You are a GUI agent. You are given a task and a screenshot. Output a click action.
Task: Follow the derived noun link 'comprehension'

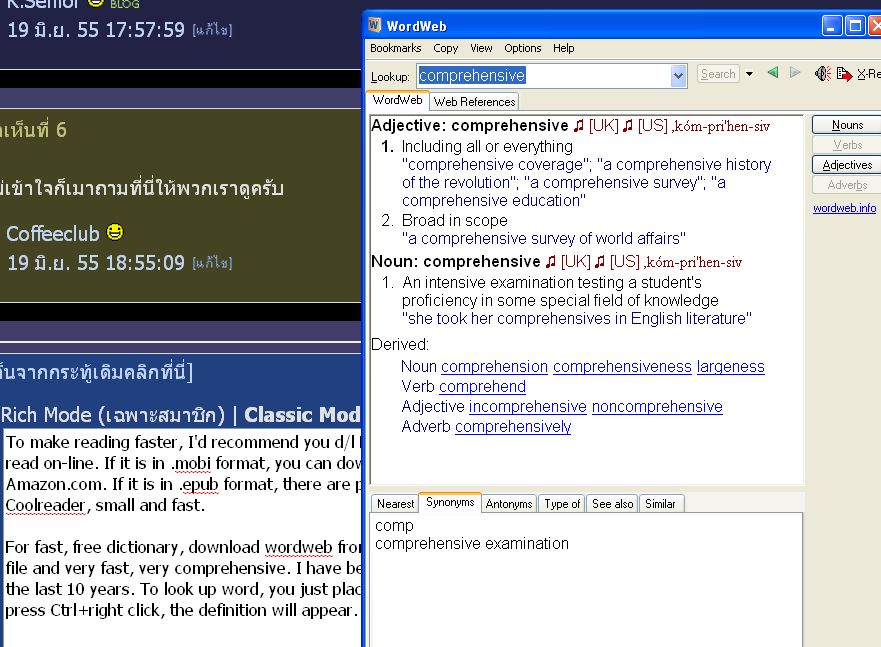(x=494, y=366)
